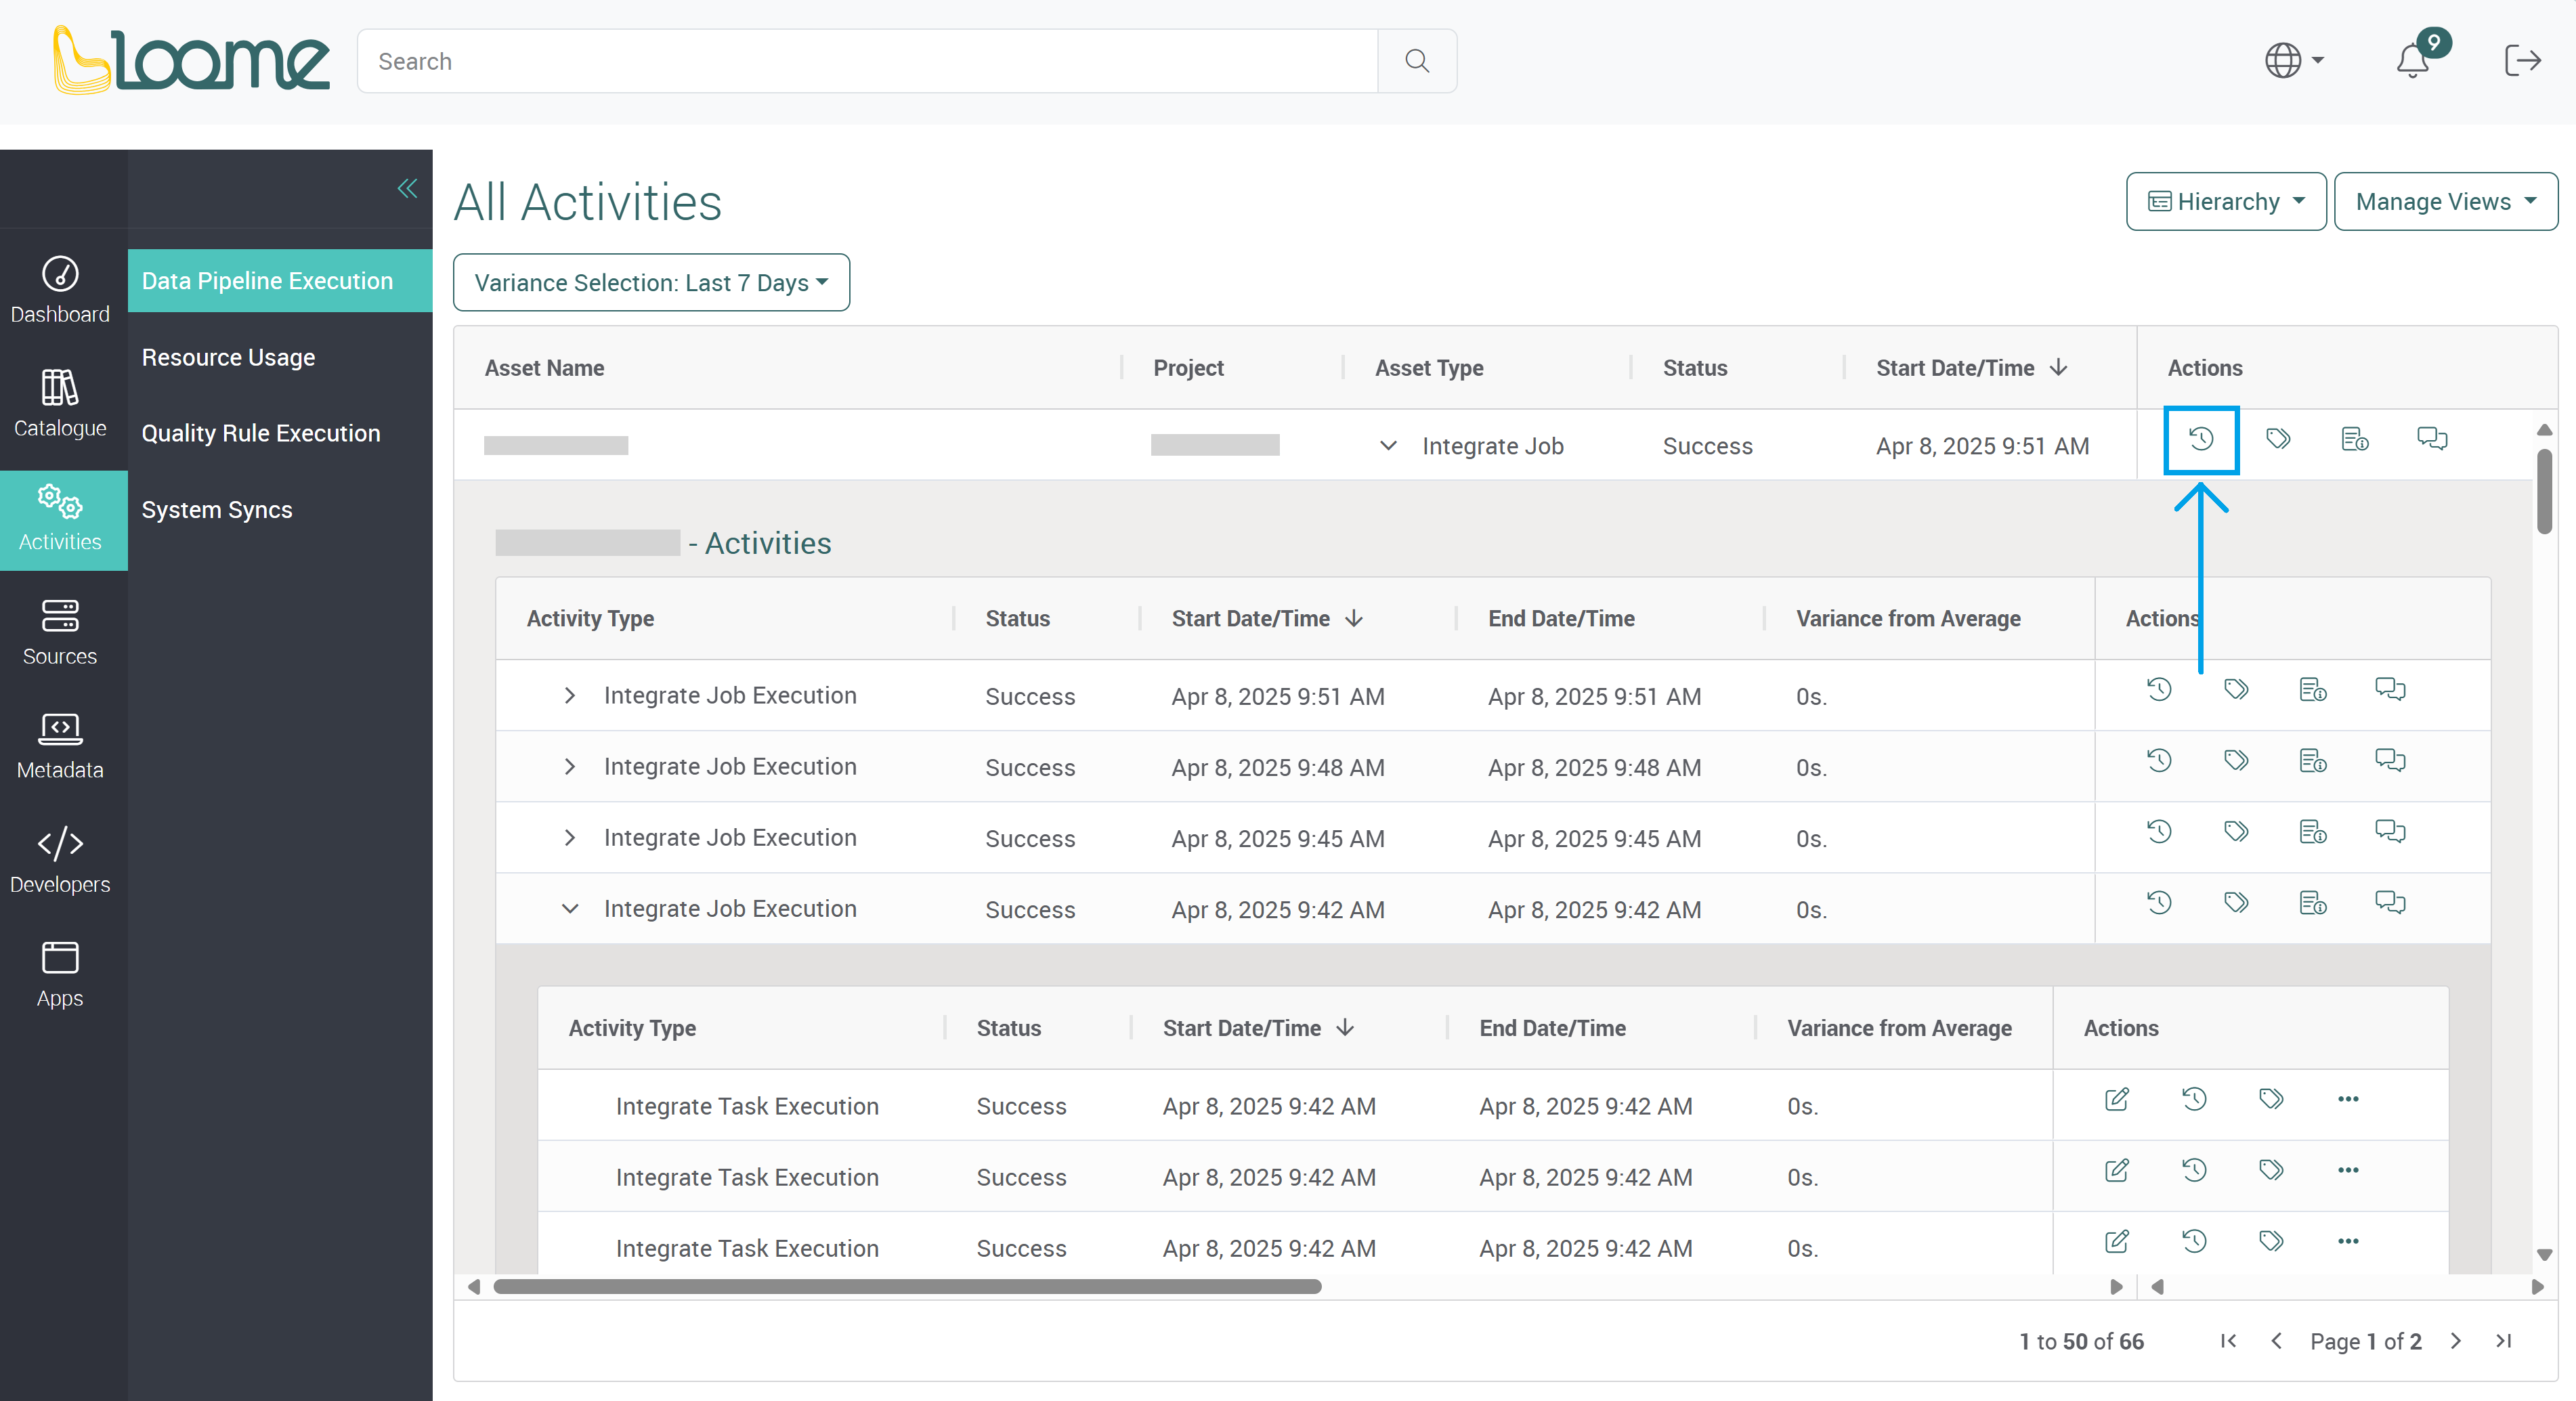The image size is (2576, 1401).
Task: Open Variance Selection: Last 7 Days dropdown
Action: tap(651, 283)
